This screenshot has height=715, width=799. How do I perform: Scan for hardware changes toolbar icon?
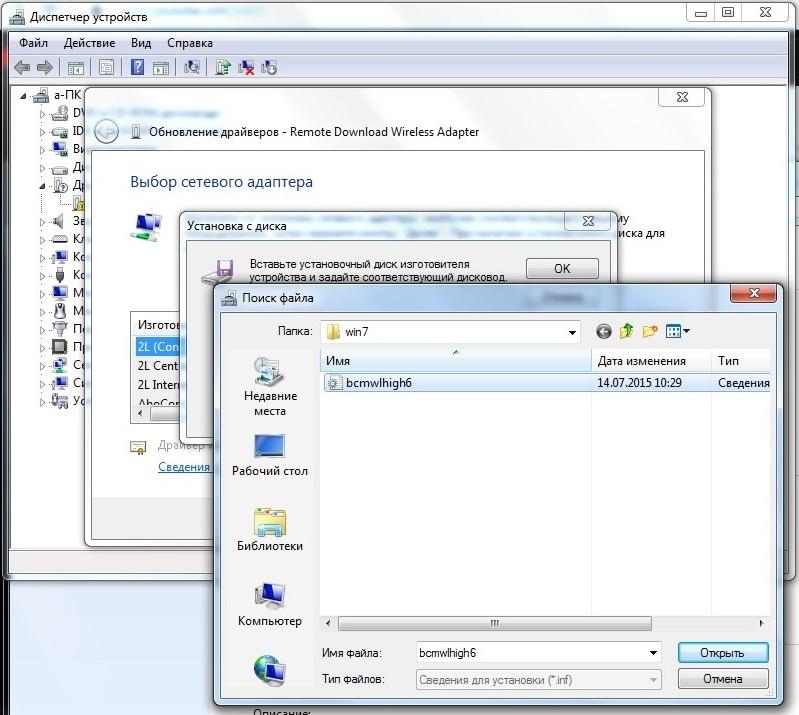192,67
